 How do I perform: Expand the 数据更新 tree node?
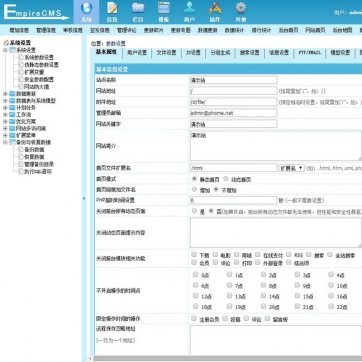[5, 94]
